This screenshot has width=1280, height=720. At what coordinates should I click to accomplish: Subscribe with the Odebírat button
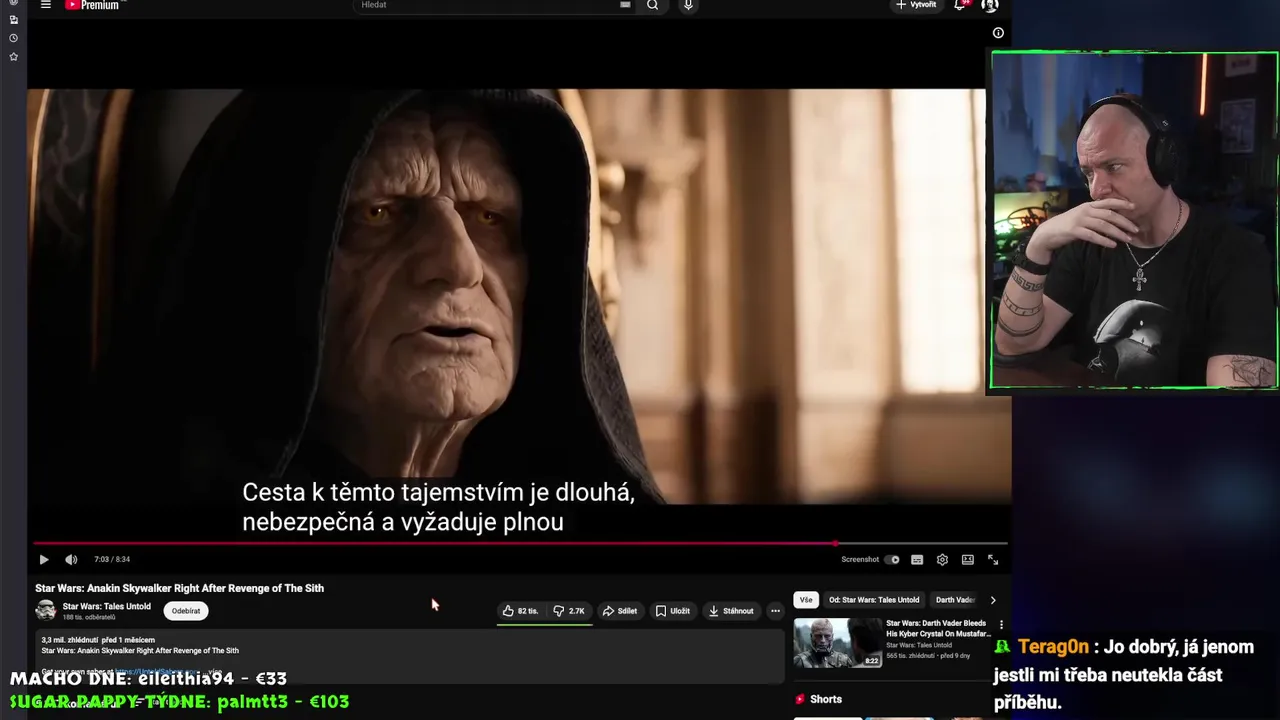click(x=186, y=611)
